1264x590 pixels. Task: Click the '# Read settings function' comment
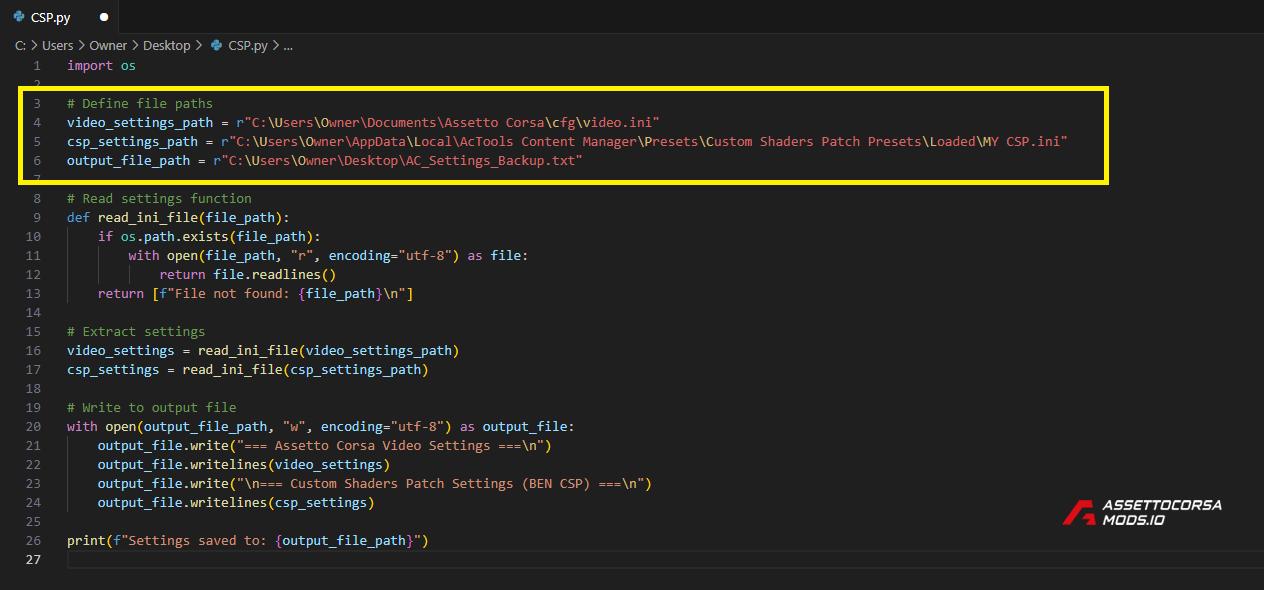coord(159,198)
